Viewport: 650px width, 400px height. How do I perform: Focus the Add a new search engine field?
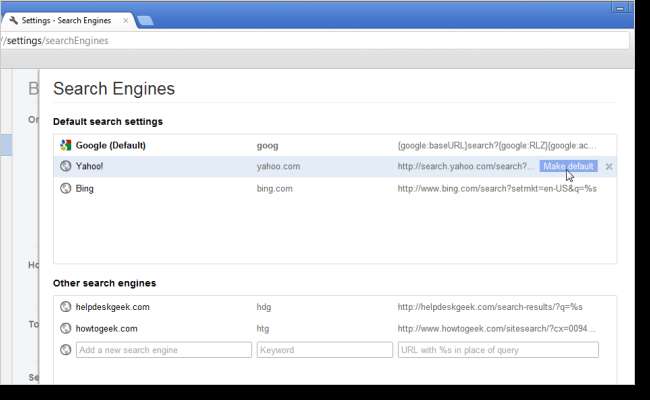click(x=164, y=350)
